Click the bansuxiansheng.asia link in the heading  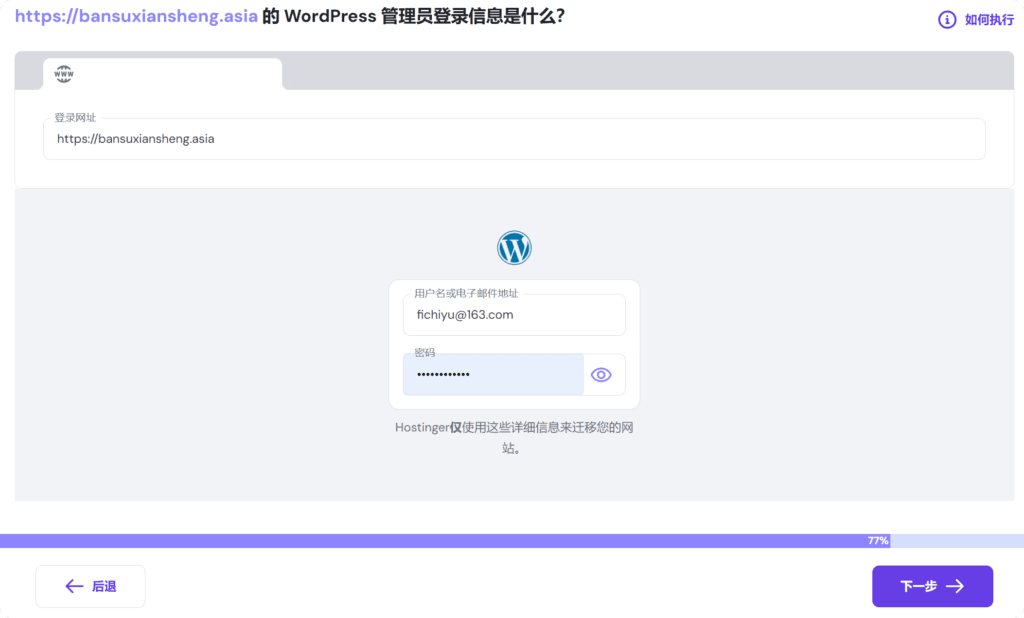(x=136, y=17)
